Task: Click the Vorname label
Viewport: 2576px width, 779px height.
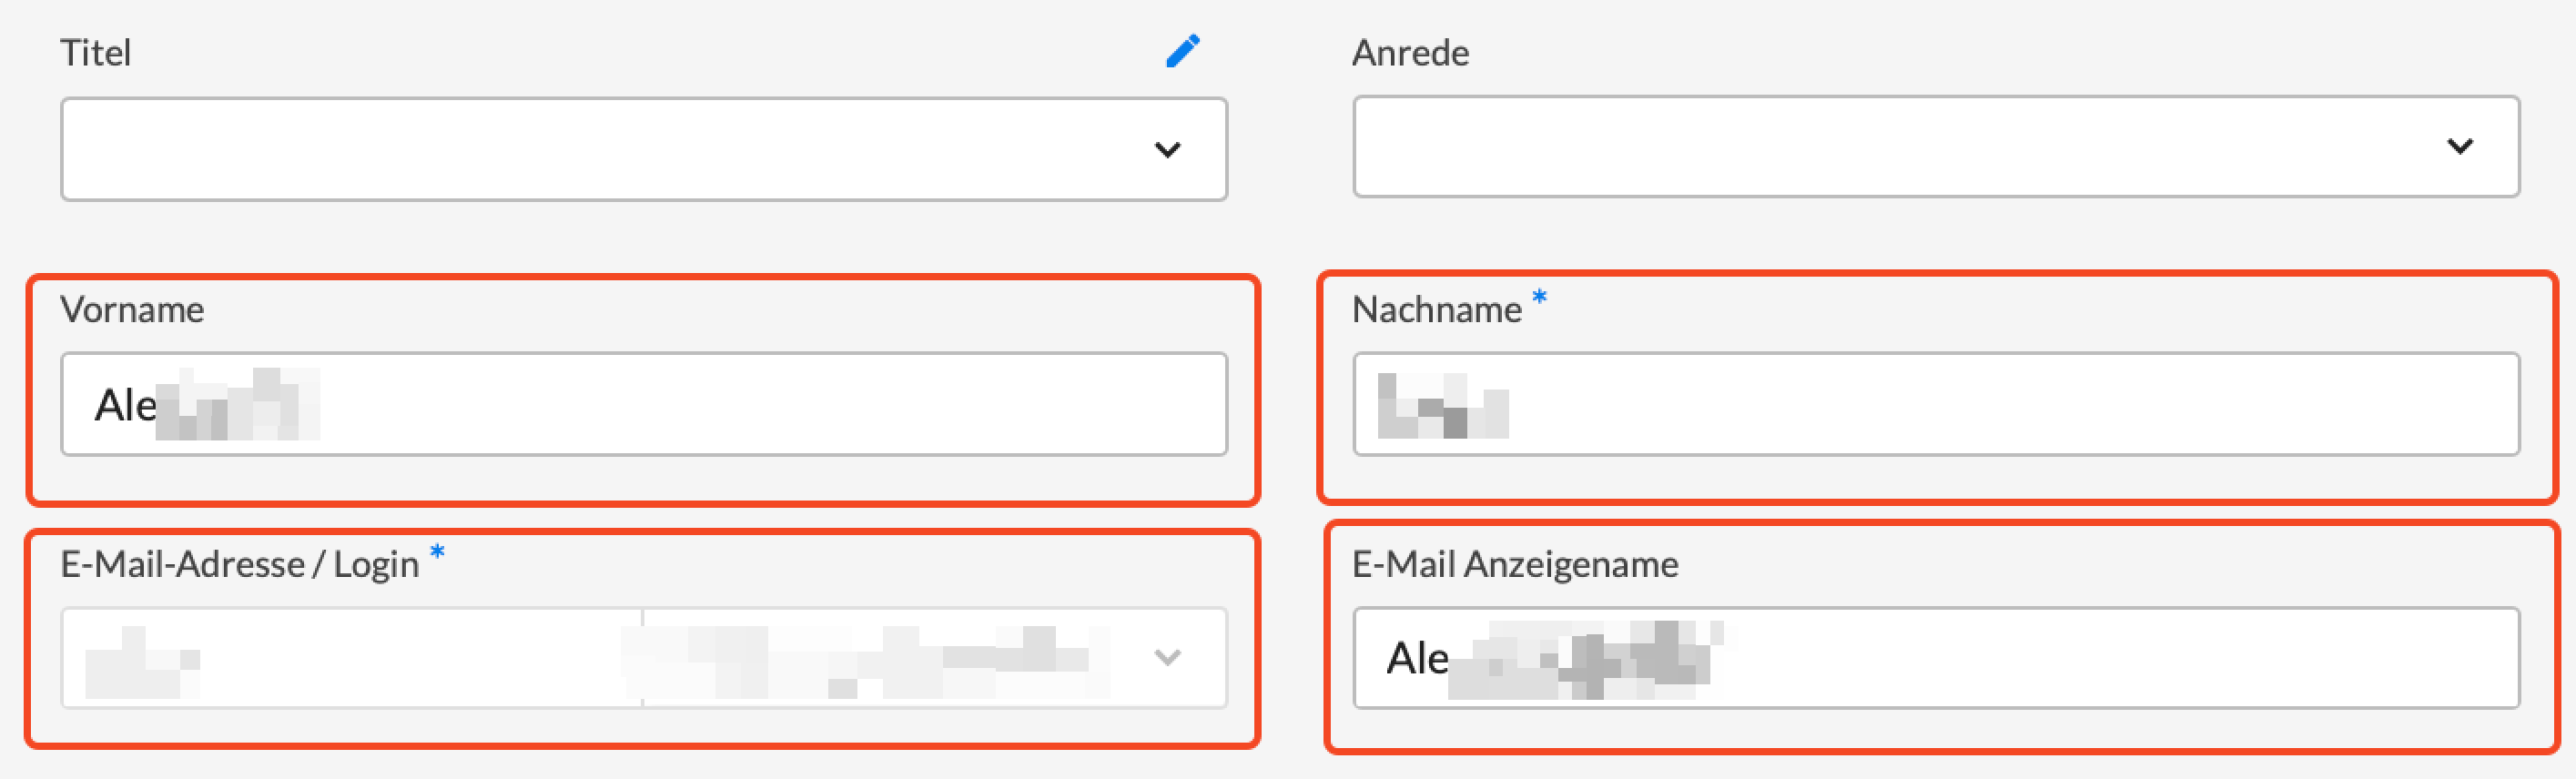Action: (x=132, y=310)
